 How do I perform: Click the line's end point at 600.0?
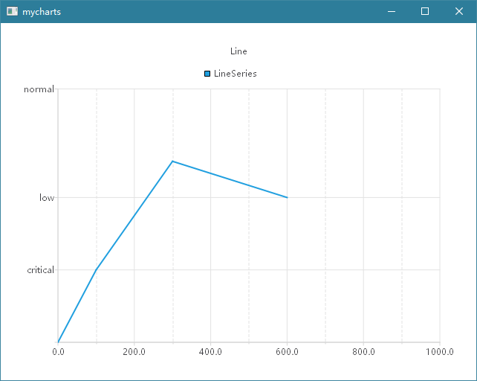(287, 198)
